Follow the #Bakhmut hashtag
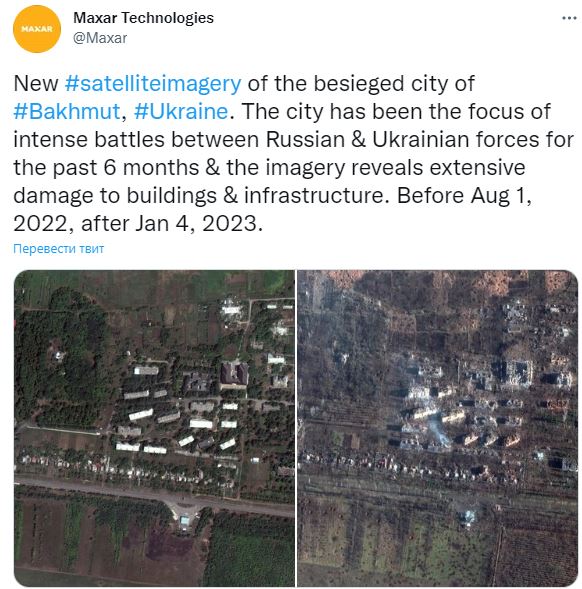Image resolution: width=582 pixels, height=589 pixels. click(67, 112)
